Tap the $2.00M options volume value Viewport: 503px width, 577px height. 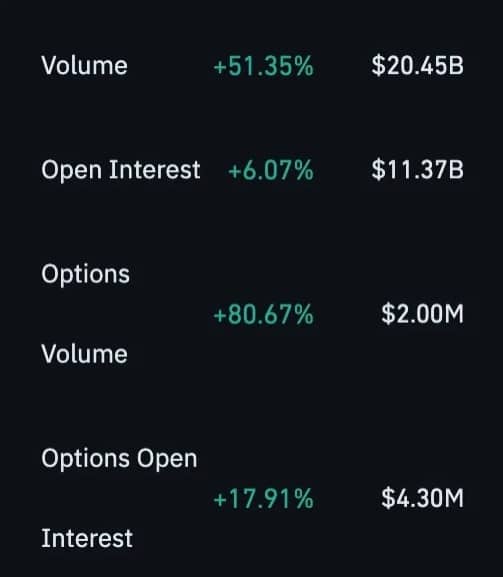422,314
